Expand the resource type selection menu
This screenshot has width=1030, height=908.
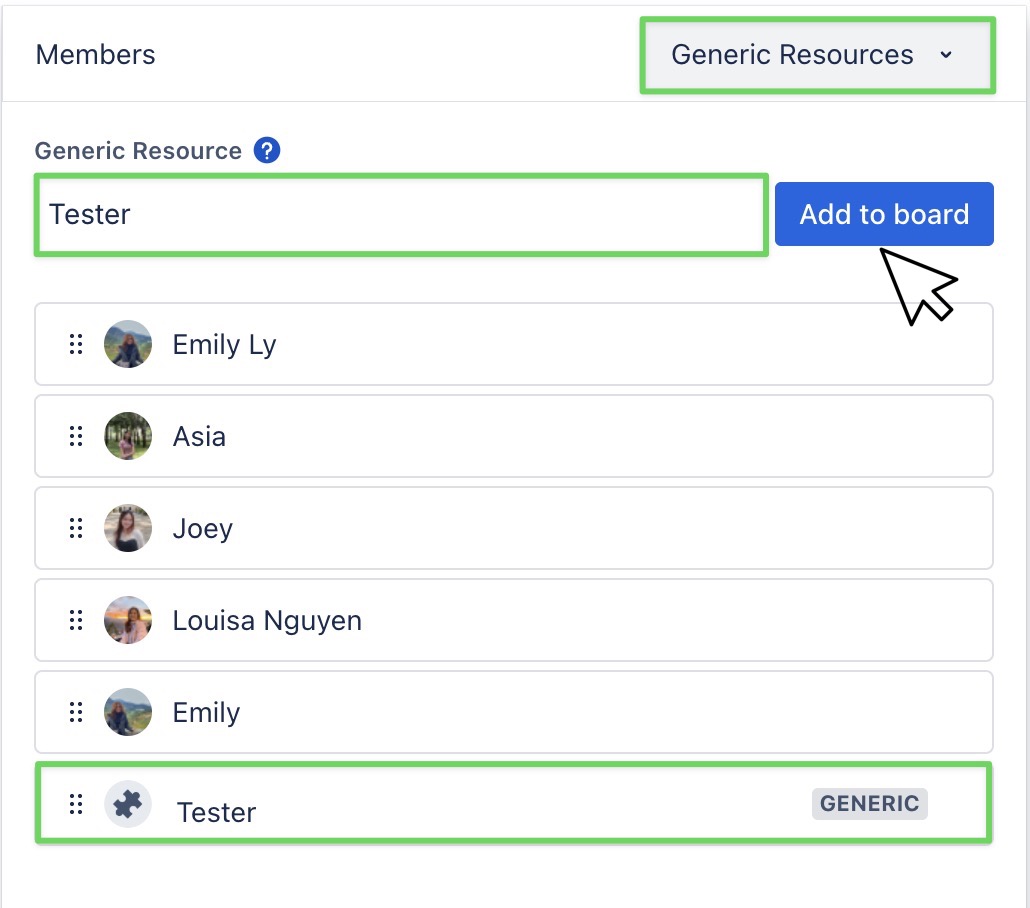click(x=817, y=55)
